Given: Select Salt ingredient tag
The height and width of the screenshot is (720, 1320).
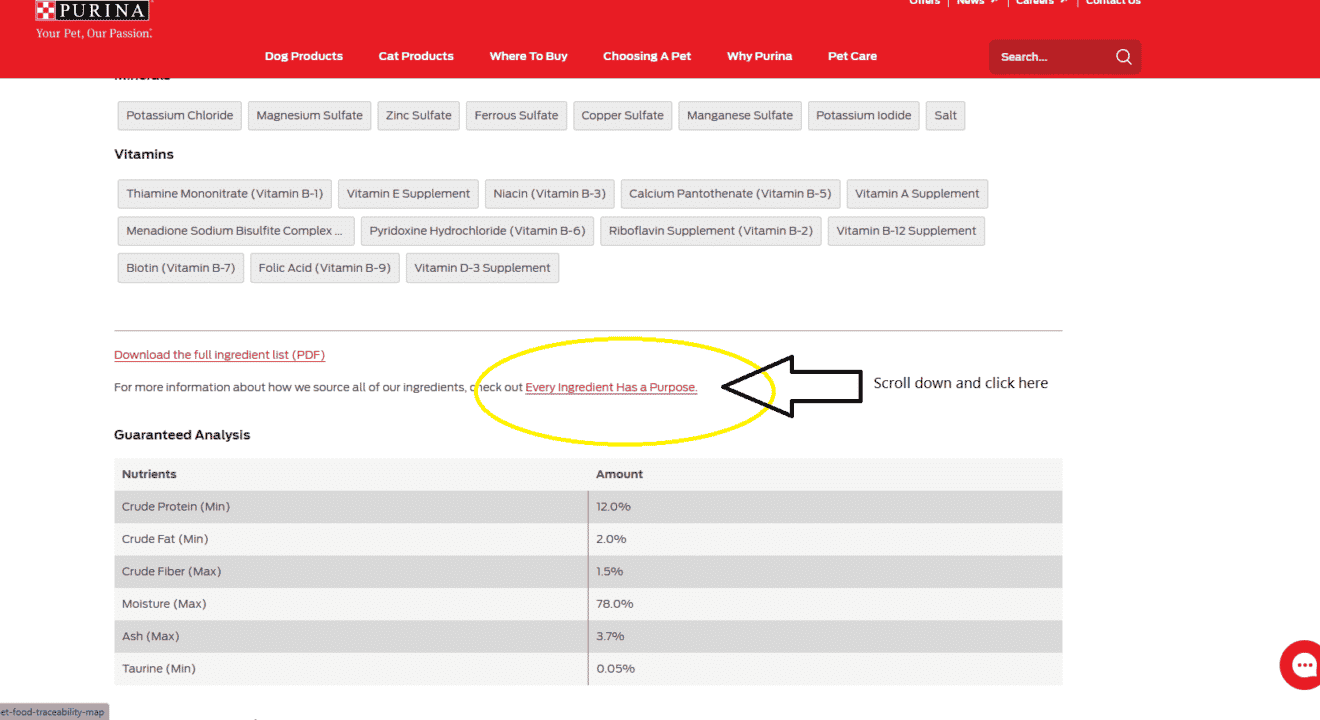Looking at the screenshot, I should pos(946,115).
